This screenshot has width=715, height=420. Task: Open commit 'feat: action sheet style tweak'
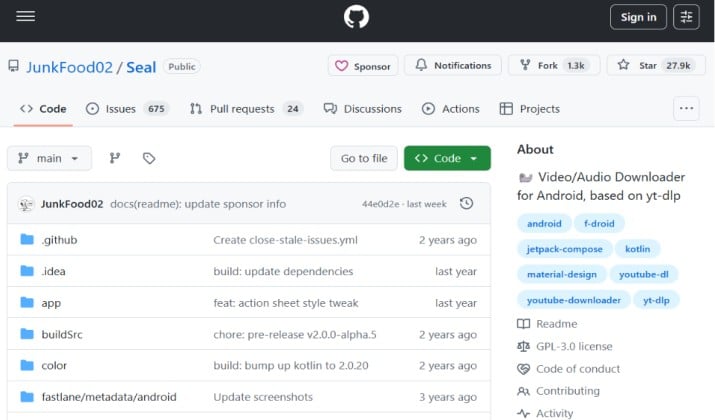point(286,303)
